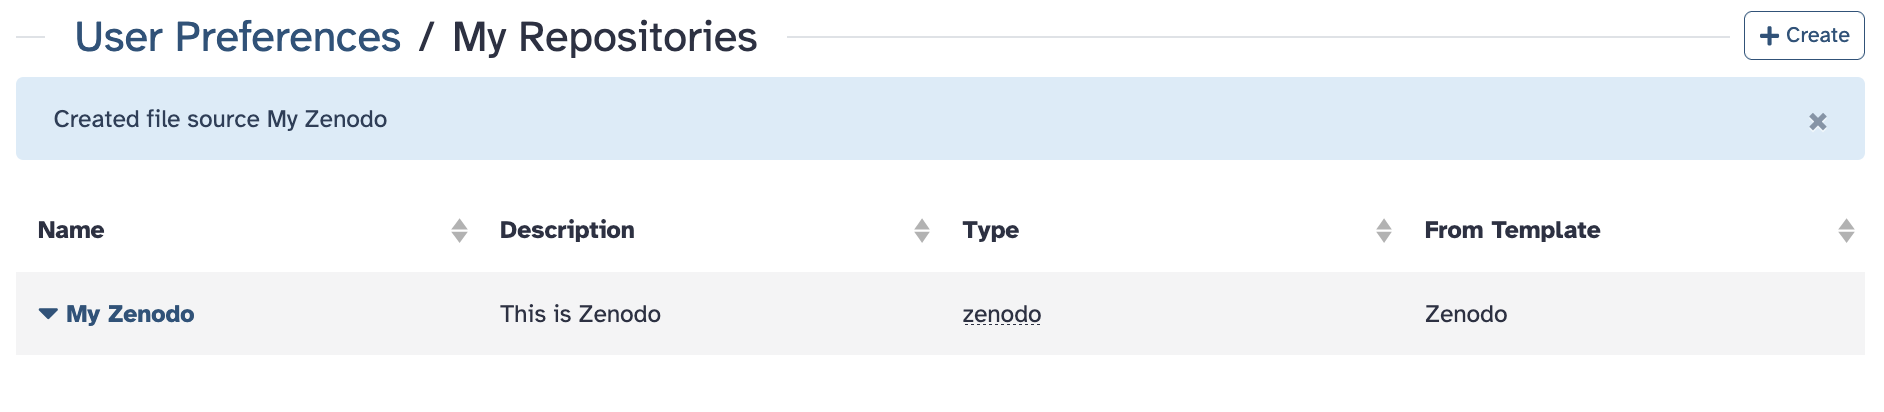Screen dimensions: 1884x412
Task: Click the Description column sort arrows
Action: (x=921, y=231)
